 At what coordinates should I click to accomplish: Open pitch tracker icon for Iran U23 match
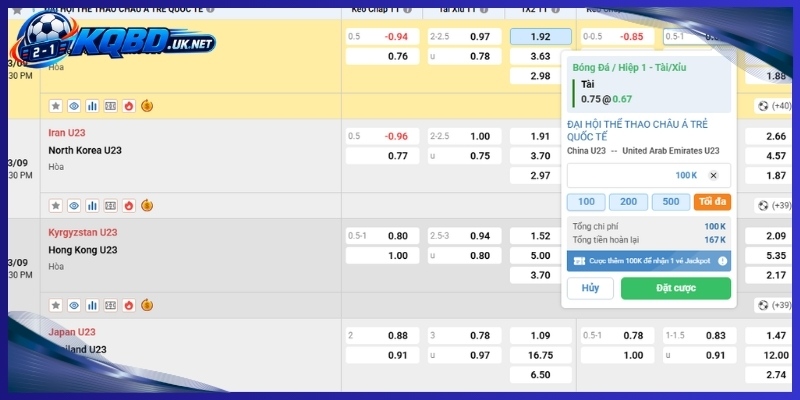click(111, 206)
